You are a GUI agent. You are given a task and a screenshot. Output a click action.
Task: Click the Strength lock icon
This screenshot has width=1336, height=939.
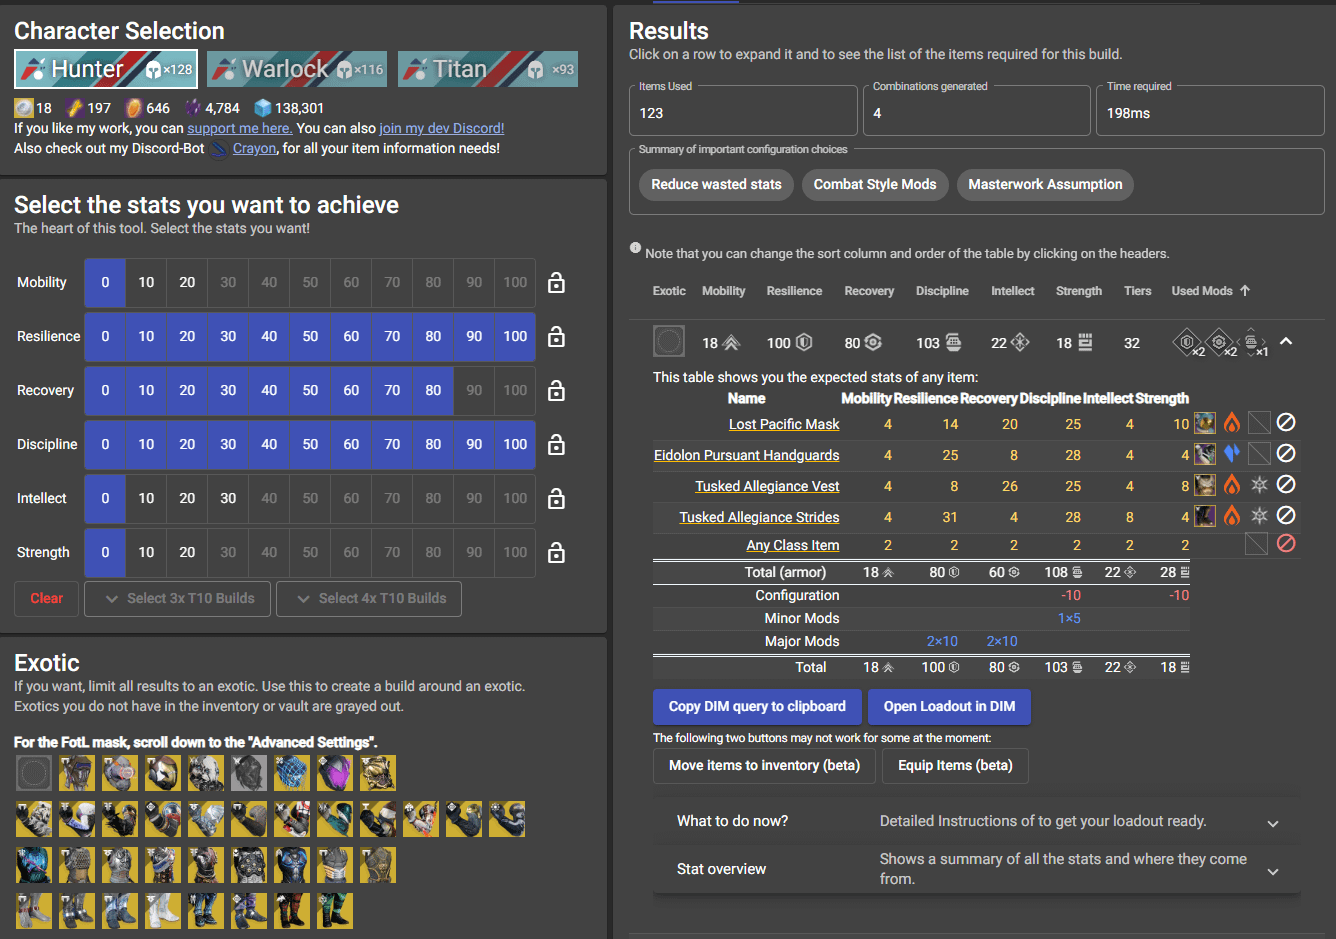[555, 552]
